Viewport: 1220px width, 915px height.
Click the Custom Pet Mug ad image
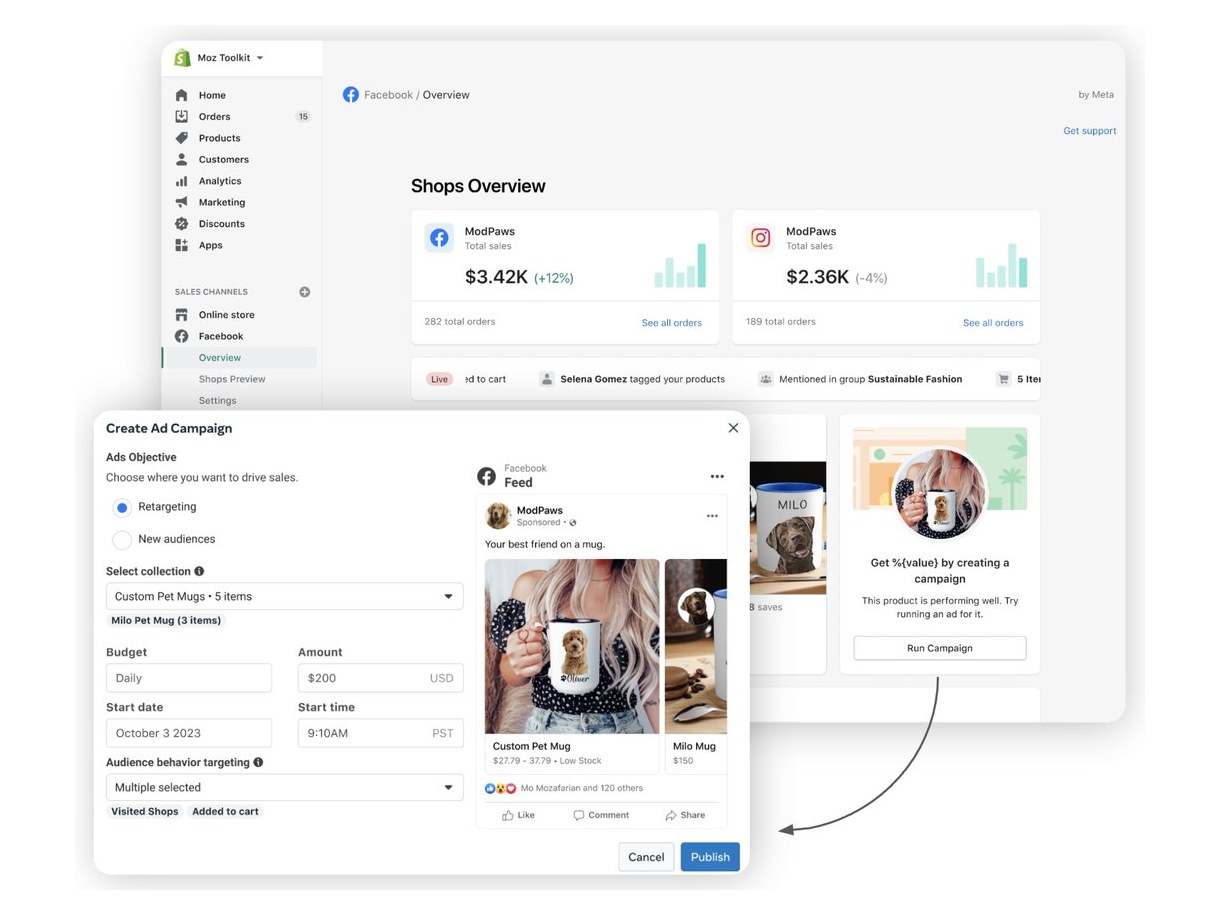(572, 647)
